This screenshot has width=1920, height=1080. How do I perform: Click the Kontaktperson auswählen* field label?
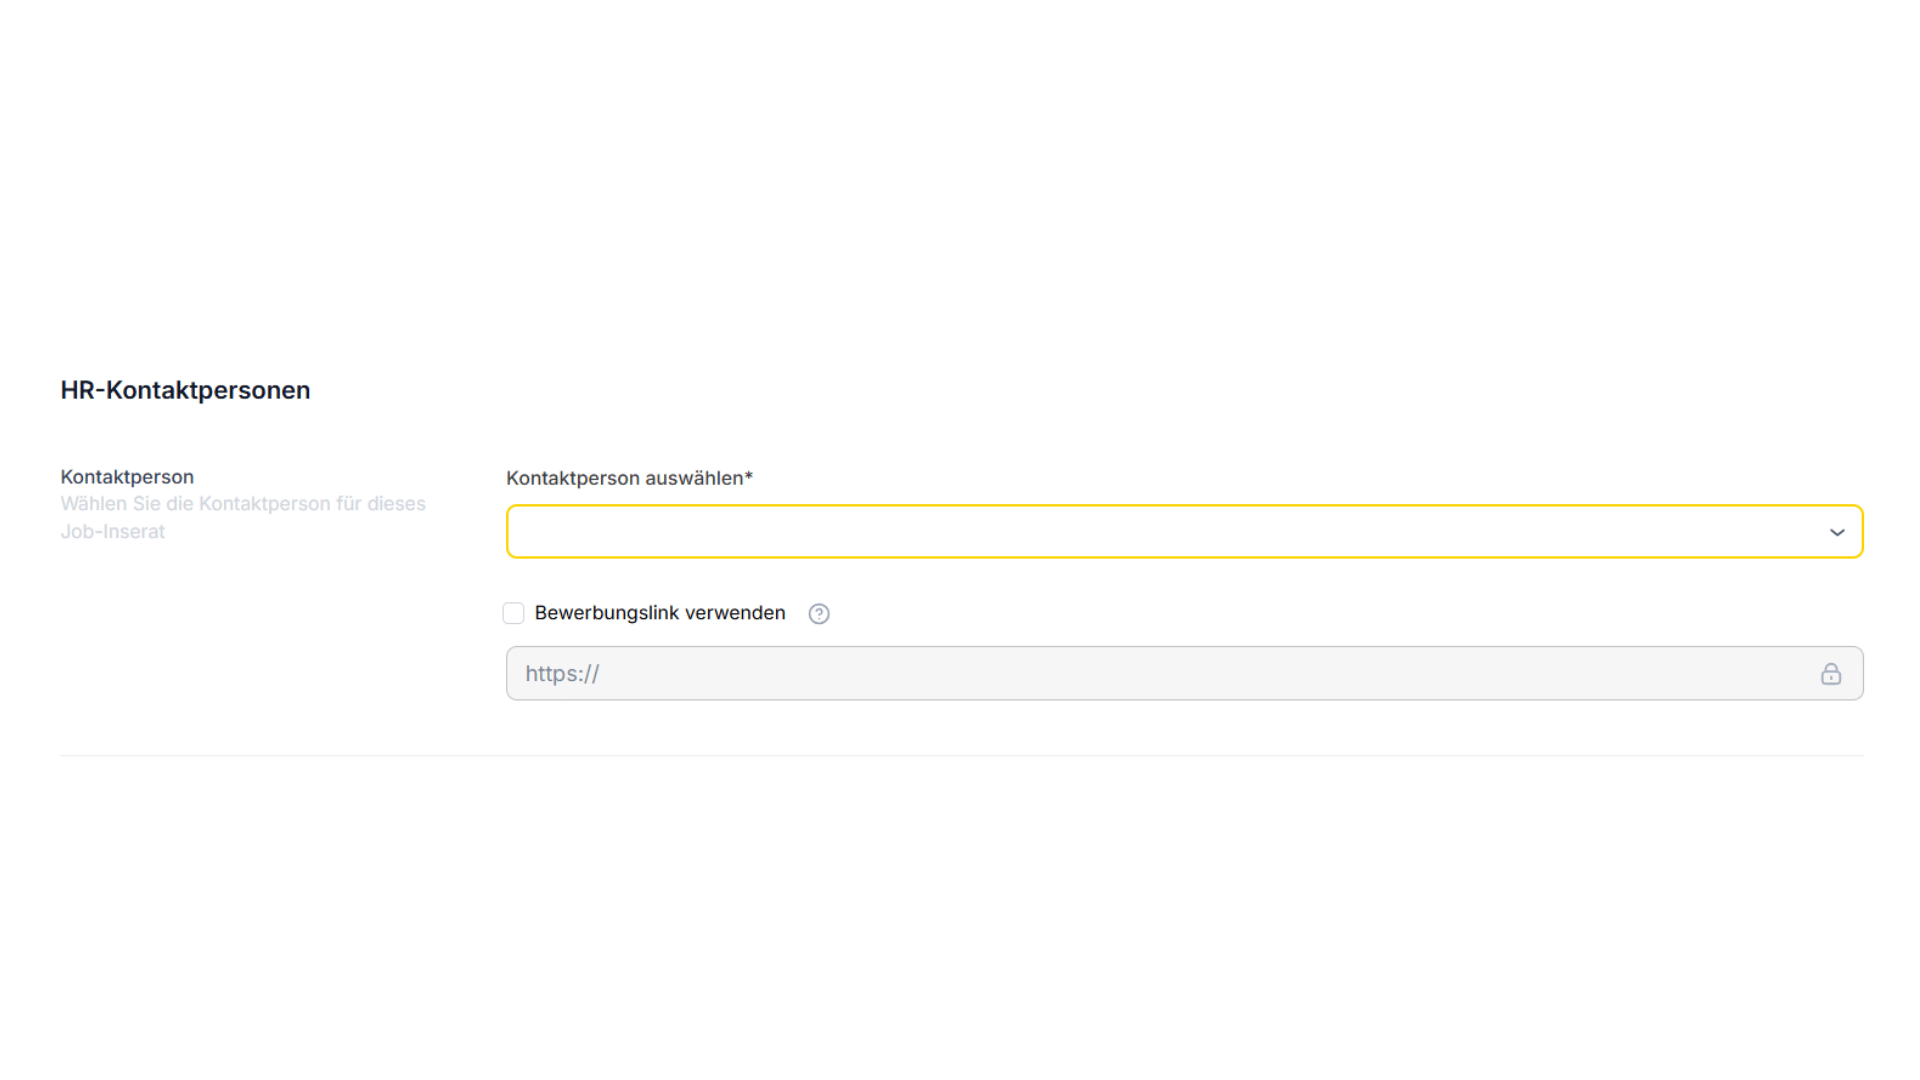pyautogui.click(x=629, y=478)
